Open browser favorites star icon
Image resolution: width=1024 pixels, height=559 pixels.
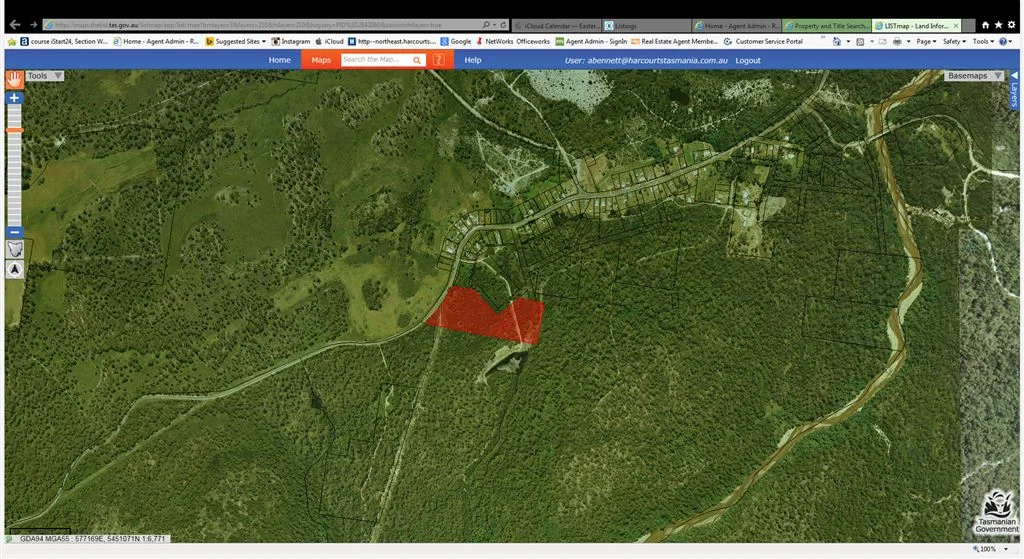[998, 25]
